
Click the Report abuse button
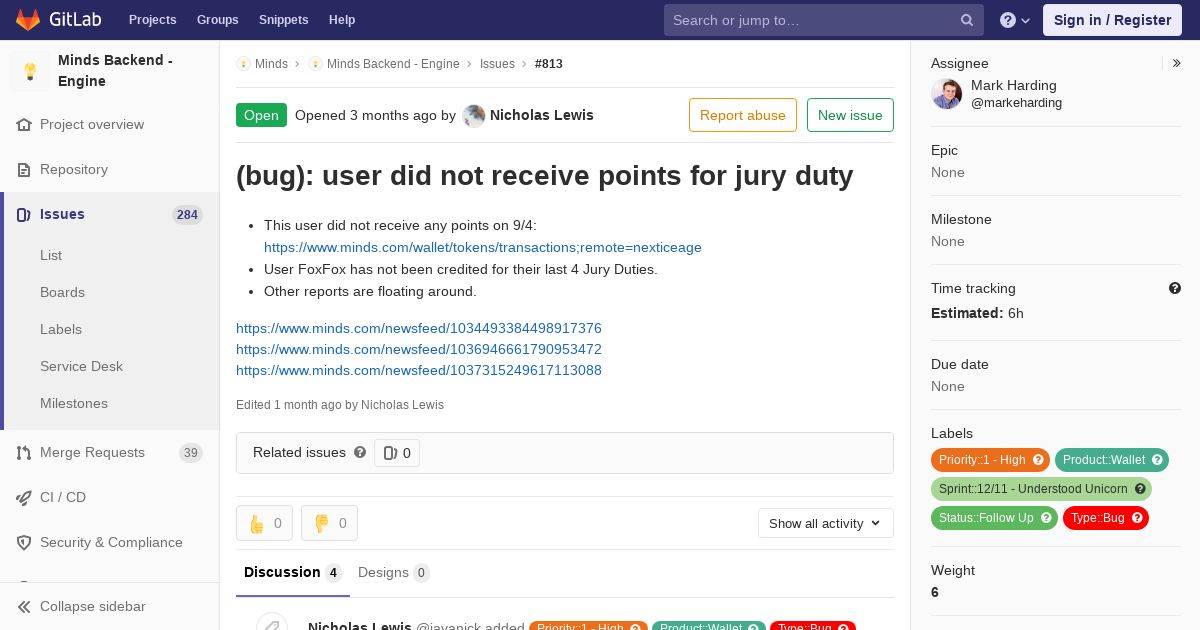pos(743,115)
